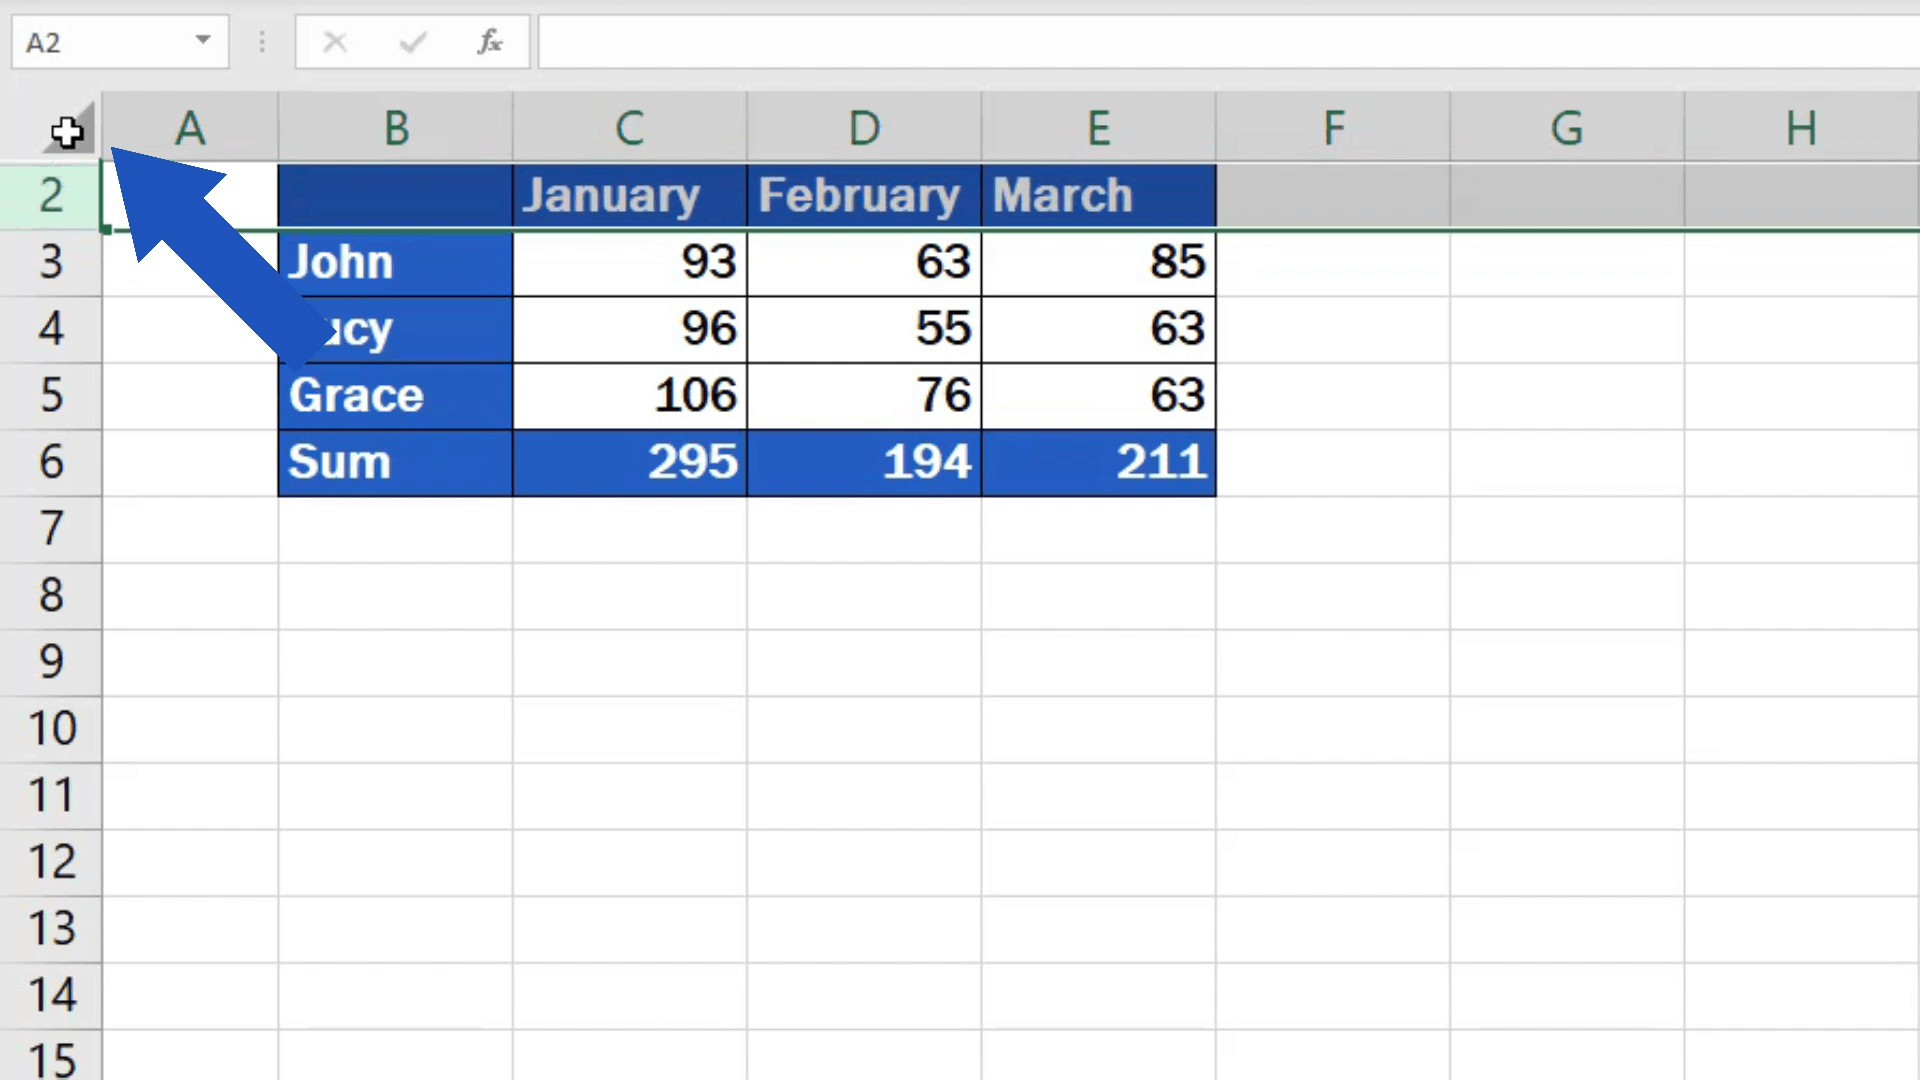
Task: Click the three-dot separator next to Name Box
Action: point(261,42)
